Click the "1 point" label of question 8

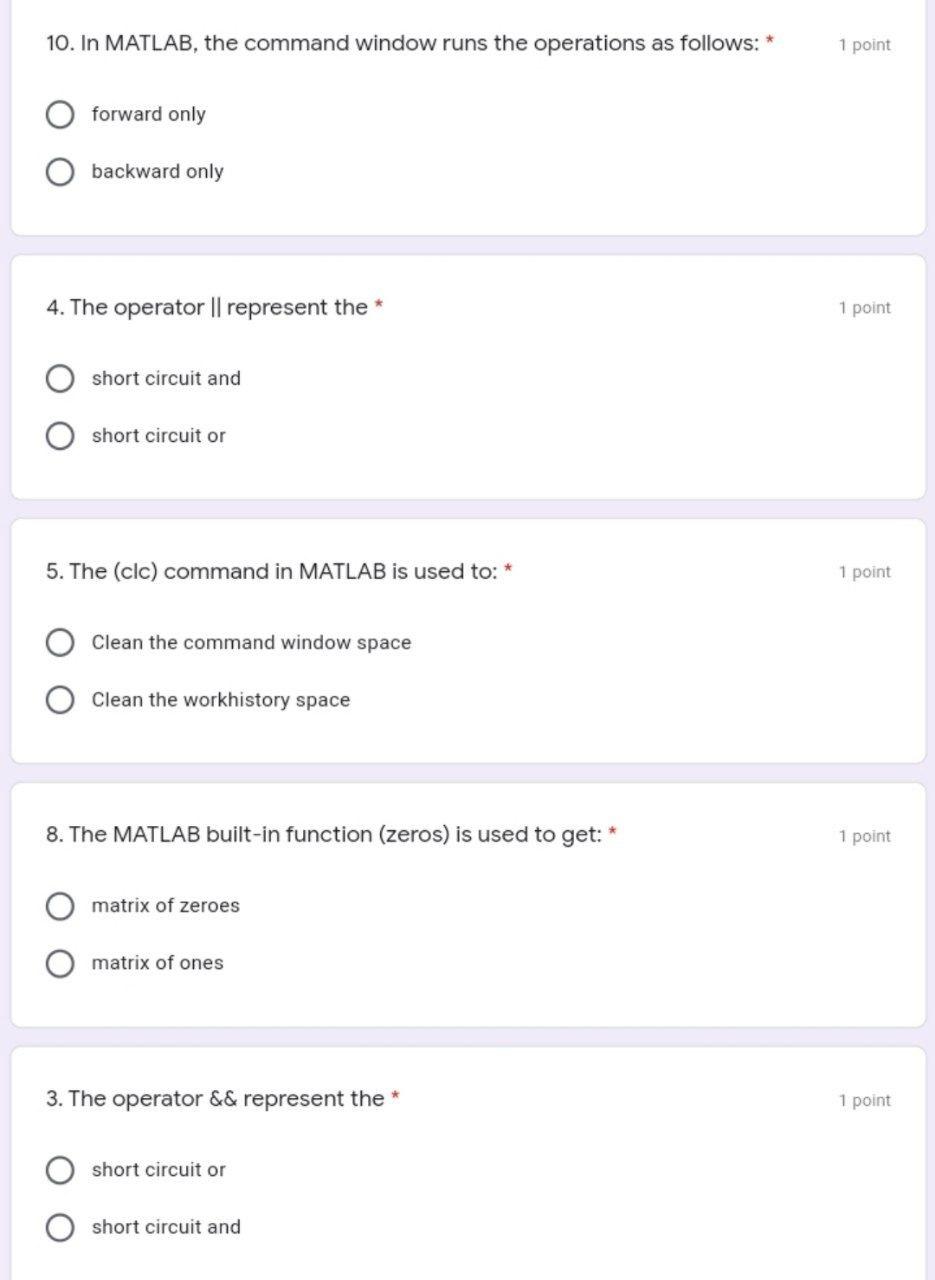pyautogui.click(x=864, y=836)
